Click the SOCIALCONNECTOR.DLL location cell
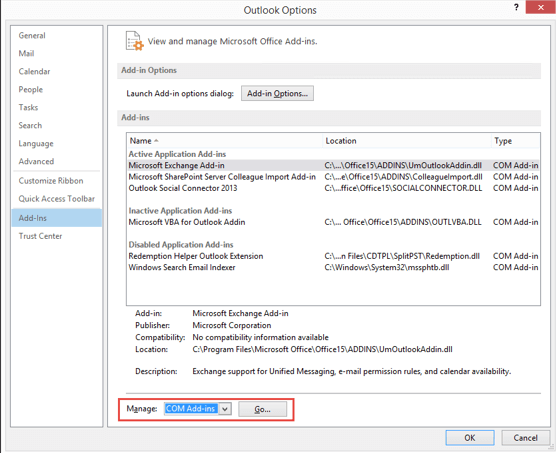The height and width of the screenshot is (453, 556). 403,188
